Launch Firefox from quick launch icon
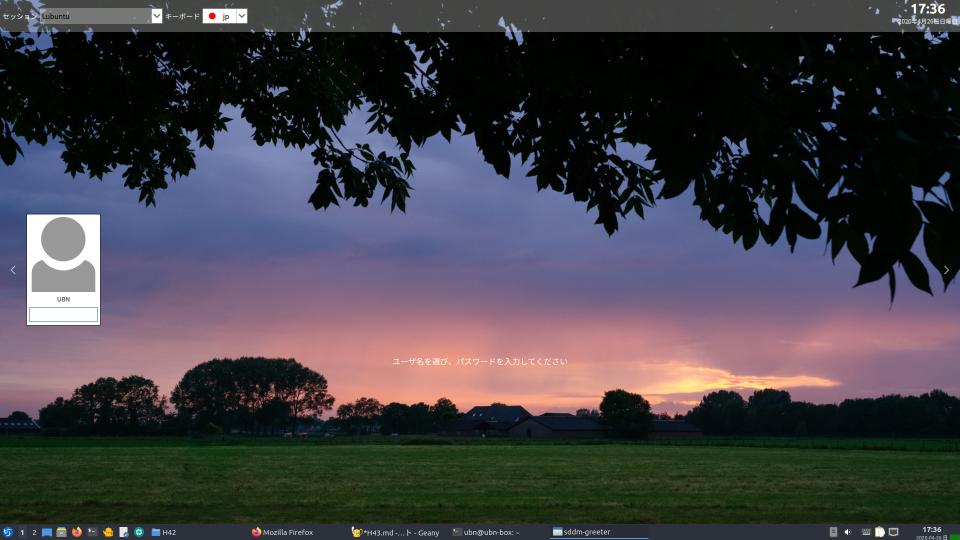The height and width of the screenshot is (540, 960). click(77, 532)
